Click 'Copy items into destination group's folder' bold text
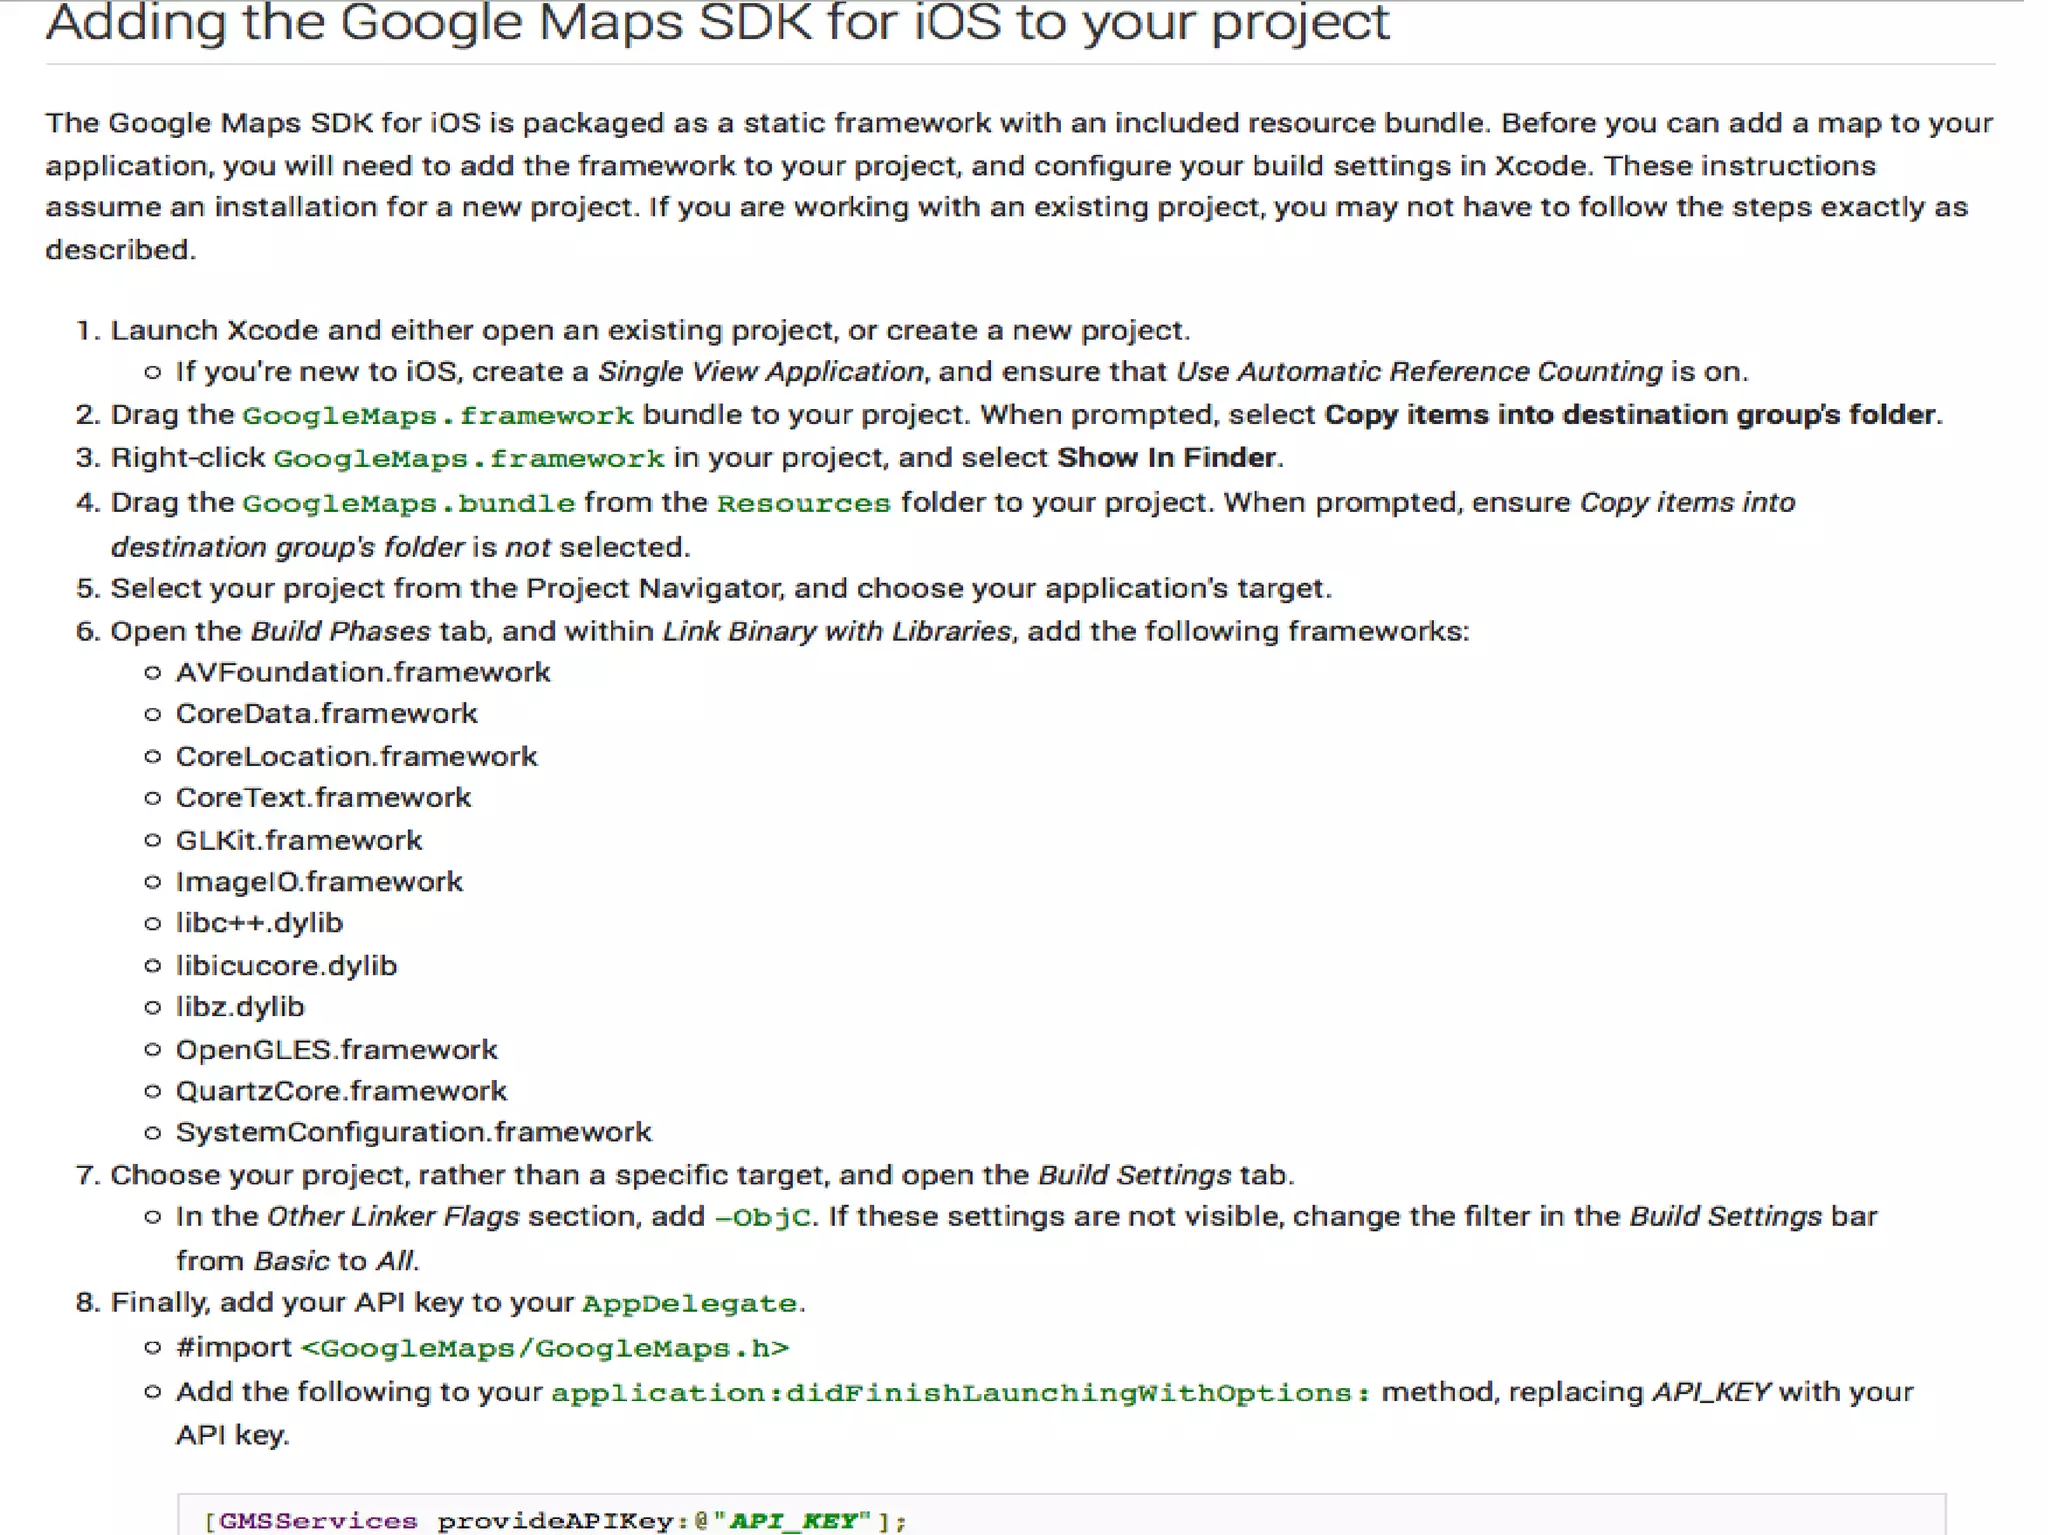Image resolution: width=2048 pixels, height=1535 pixels. (x=1630, y=415)
